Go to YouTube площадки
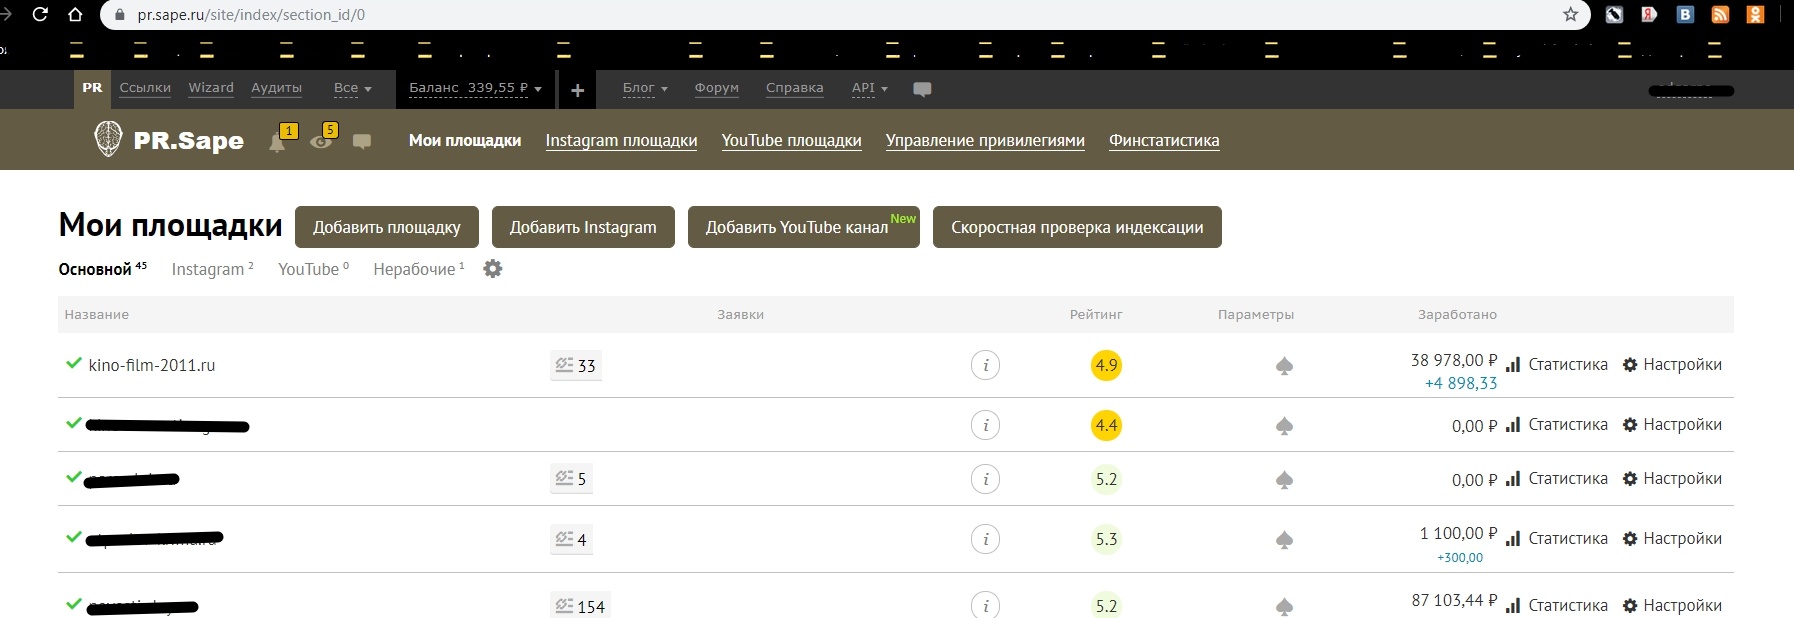 tap(791, 140)
